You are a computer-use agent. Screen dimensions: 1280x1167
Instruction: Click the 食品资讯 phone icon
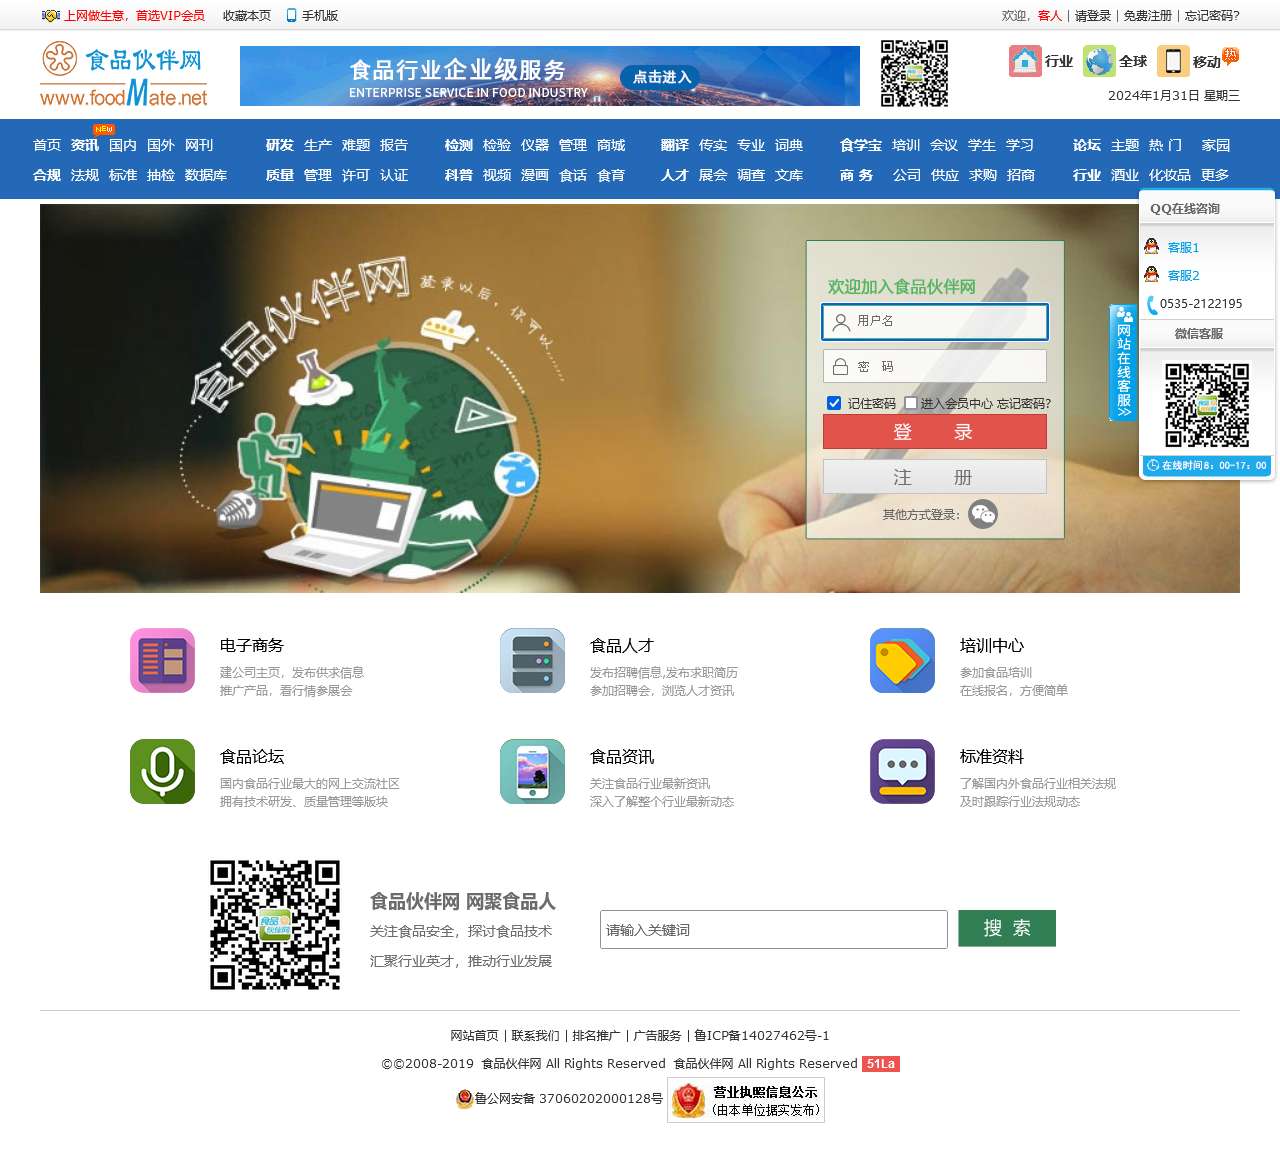point(532,771)
